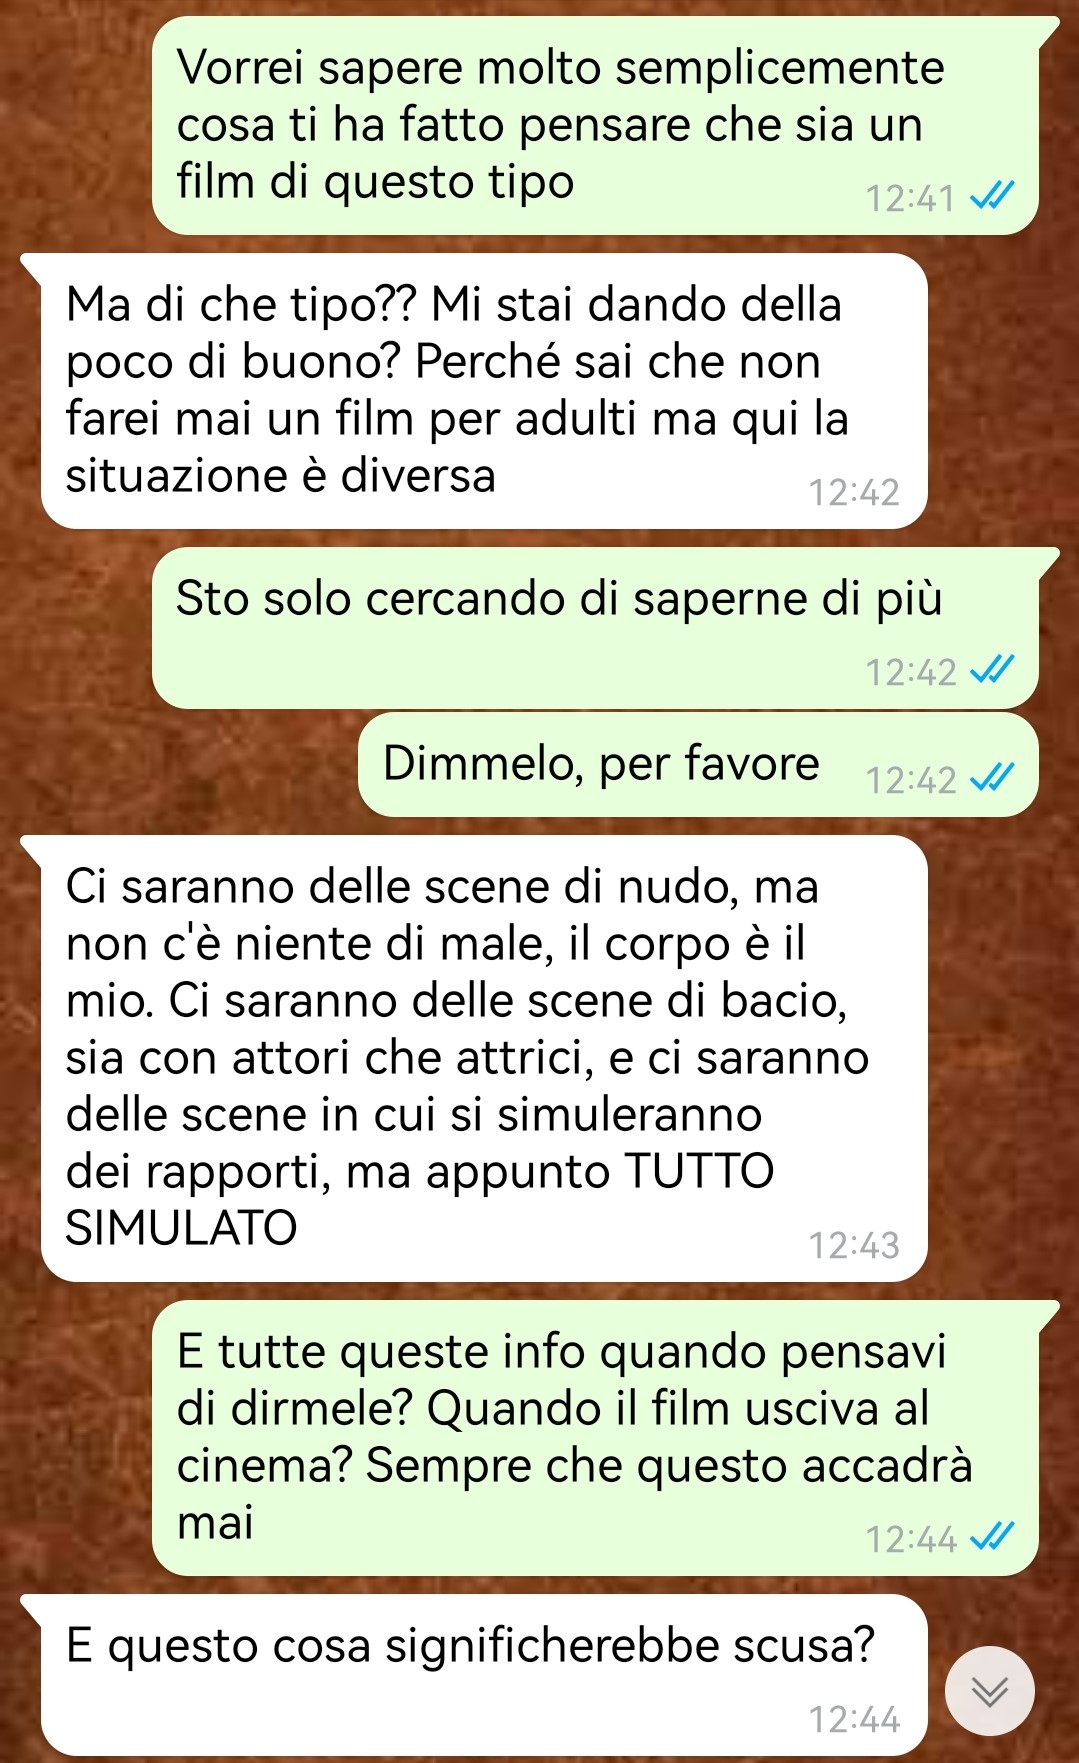Select the 'Ma di che tipo??' message bubble

[x=484, y=391]
